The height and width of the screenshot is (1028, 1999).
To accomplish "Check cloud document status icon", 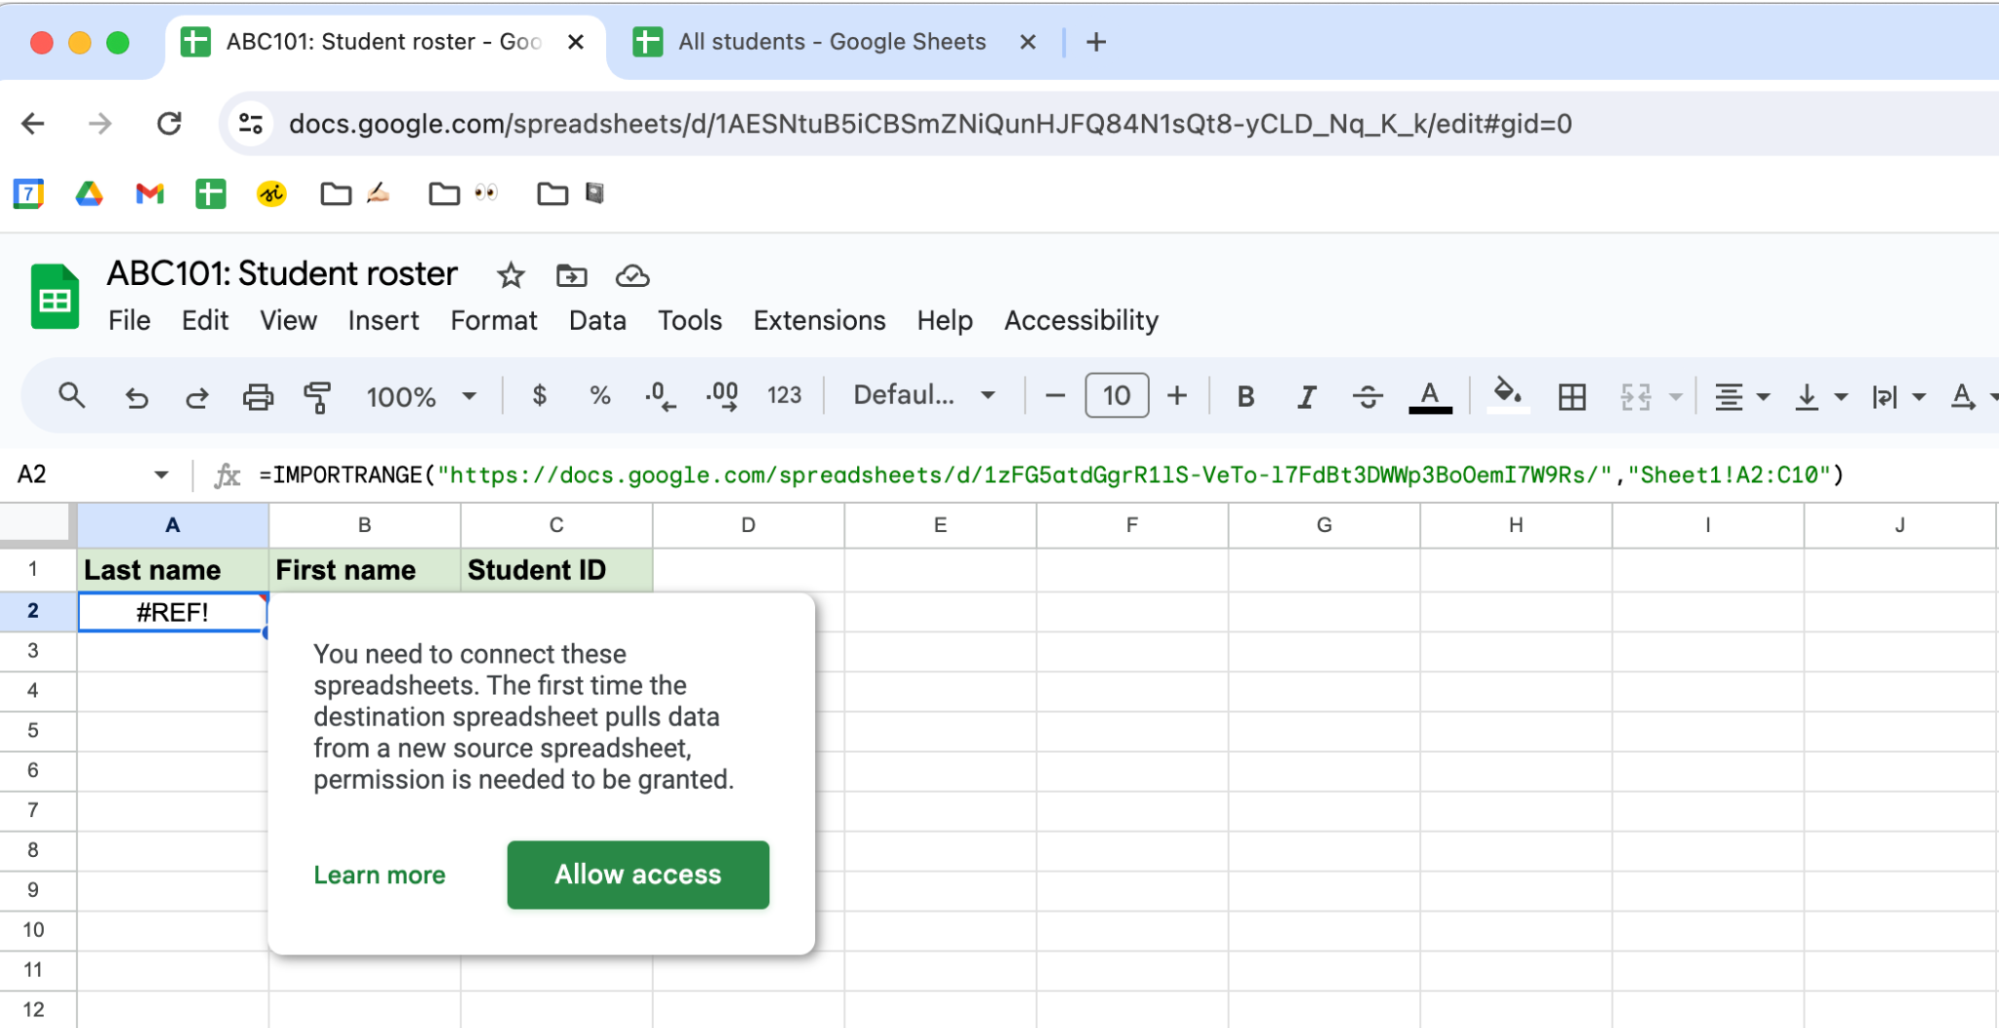I will pyautogui.click(x=632, y=275).
